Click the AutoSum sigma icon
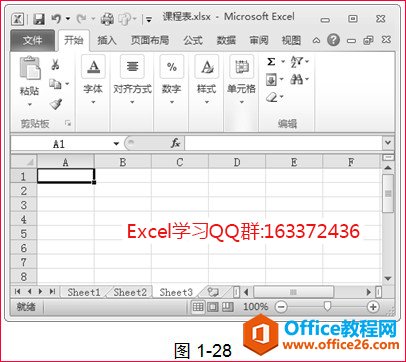 coord(271,62)
